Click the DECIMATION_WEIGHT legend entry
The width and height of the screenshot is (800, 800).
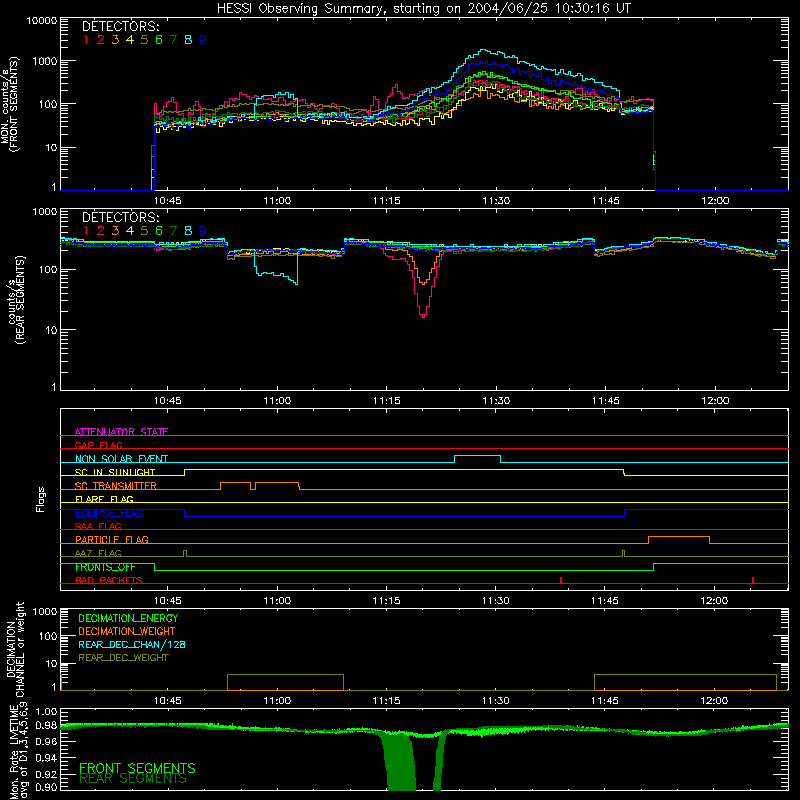pyautogui.click(x=127, y=631)
